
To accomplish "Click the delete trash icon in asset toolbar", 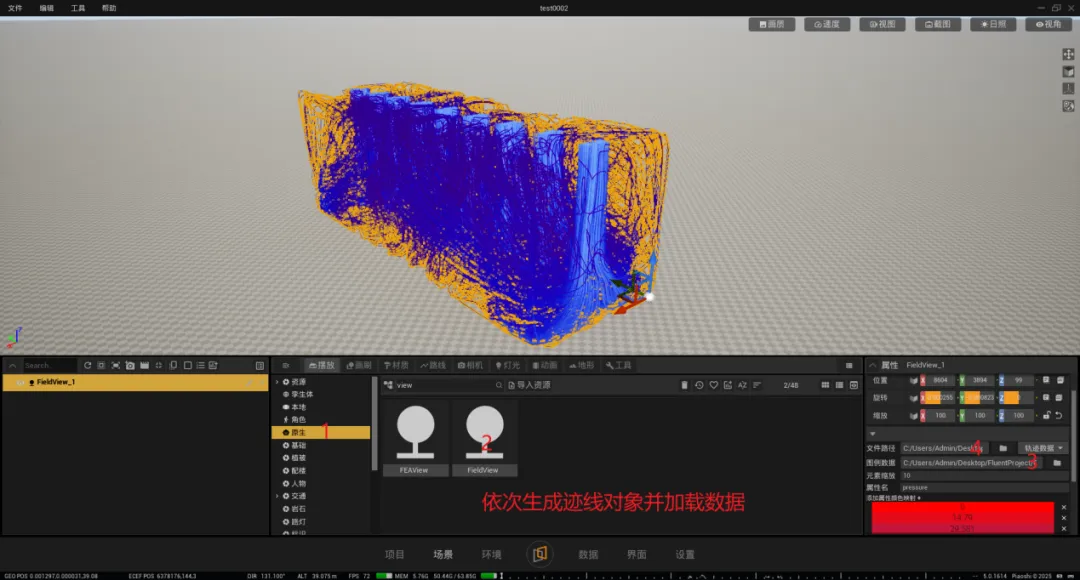I will pos(684,385).
